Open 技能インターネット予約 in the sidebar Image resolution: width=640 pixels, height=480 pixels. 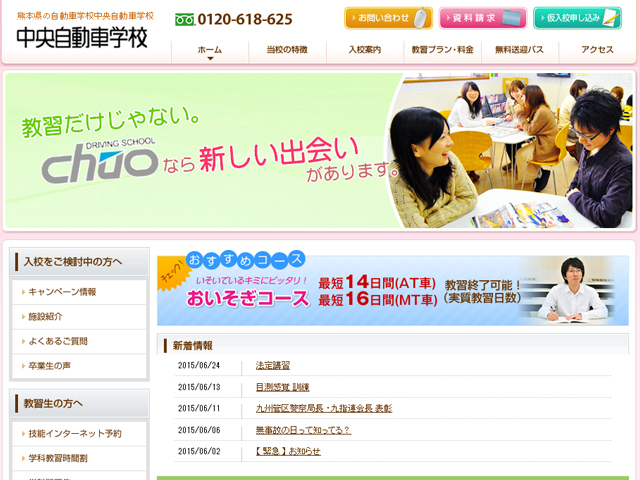75,434
